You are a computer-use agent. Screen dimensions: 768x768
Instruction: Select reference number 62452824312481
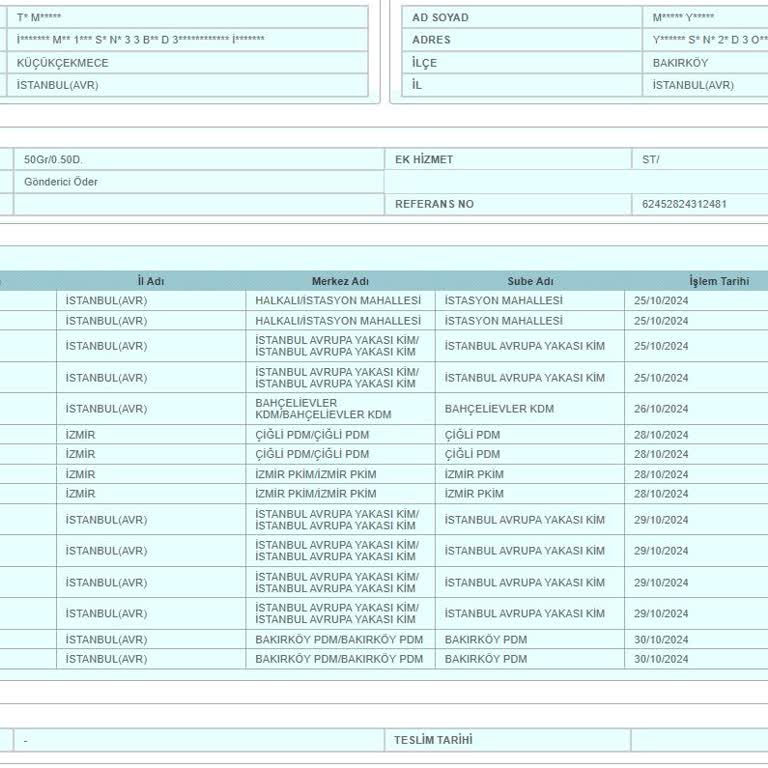(x=684, y=204)
